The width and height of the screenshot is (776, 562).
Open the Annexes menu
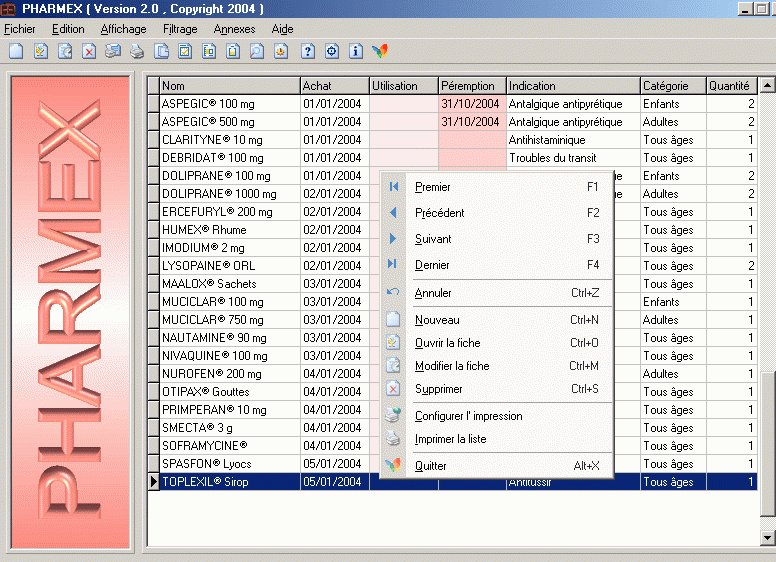click(235, 29)
